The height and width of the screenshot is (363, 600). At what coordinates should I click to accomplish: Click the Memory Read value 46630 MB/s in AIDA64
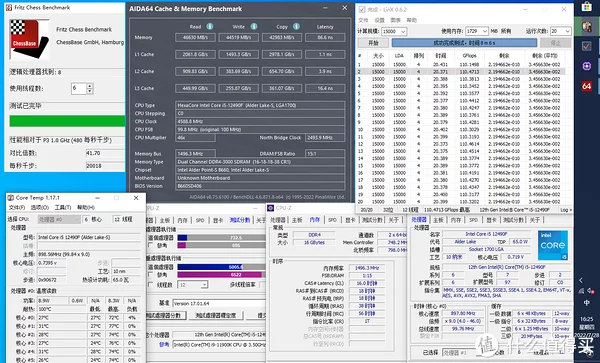(x=195, y=37)
